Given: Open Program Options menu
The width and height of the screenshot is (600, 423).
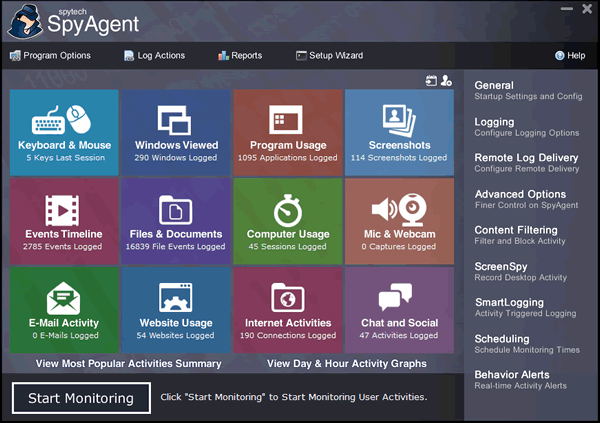Looking at the screenshot, I should [x=50, y=56].
